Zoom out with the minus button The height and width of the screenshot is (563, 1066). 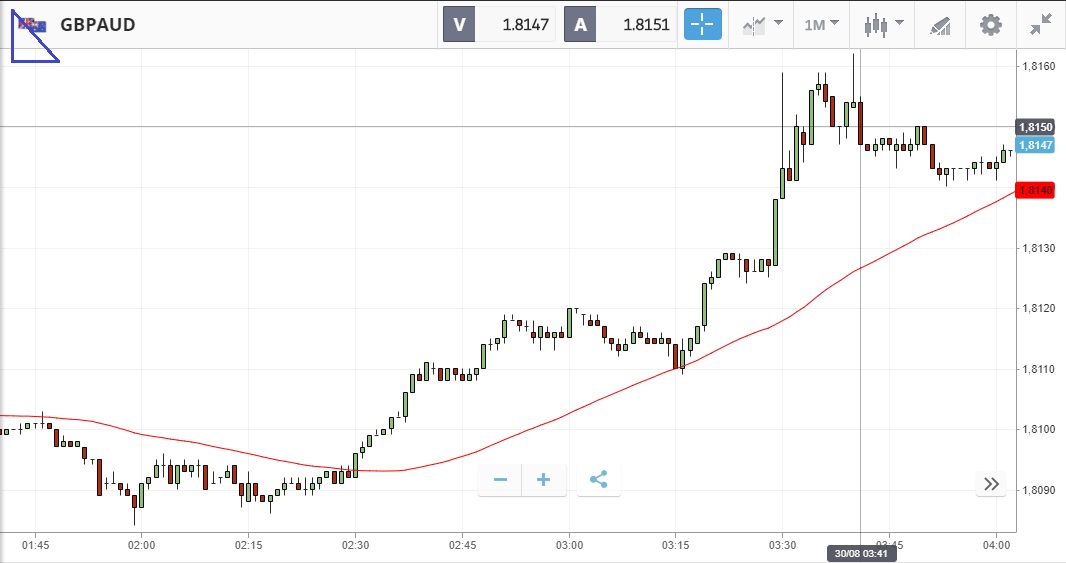[x=500, y=480]
